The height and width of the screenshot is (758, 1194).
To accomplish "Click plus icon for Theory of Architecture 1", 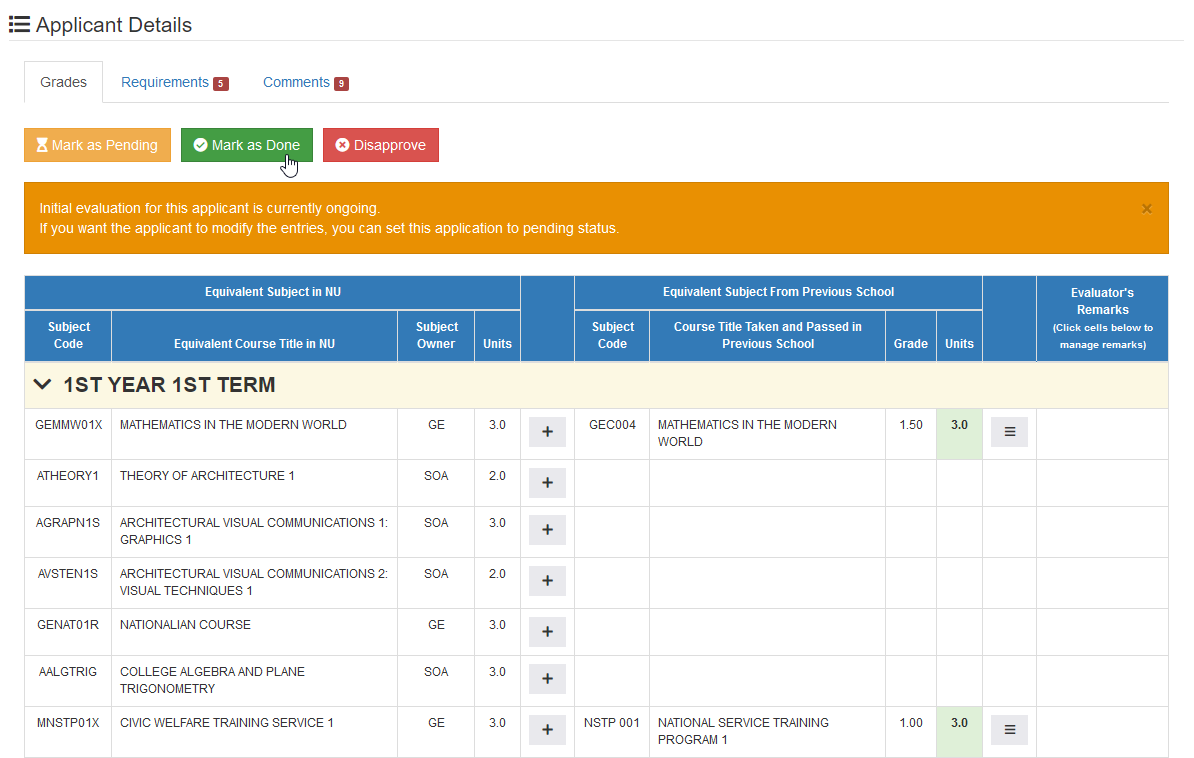I will pos(547,483).
